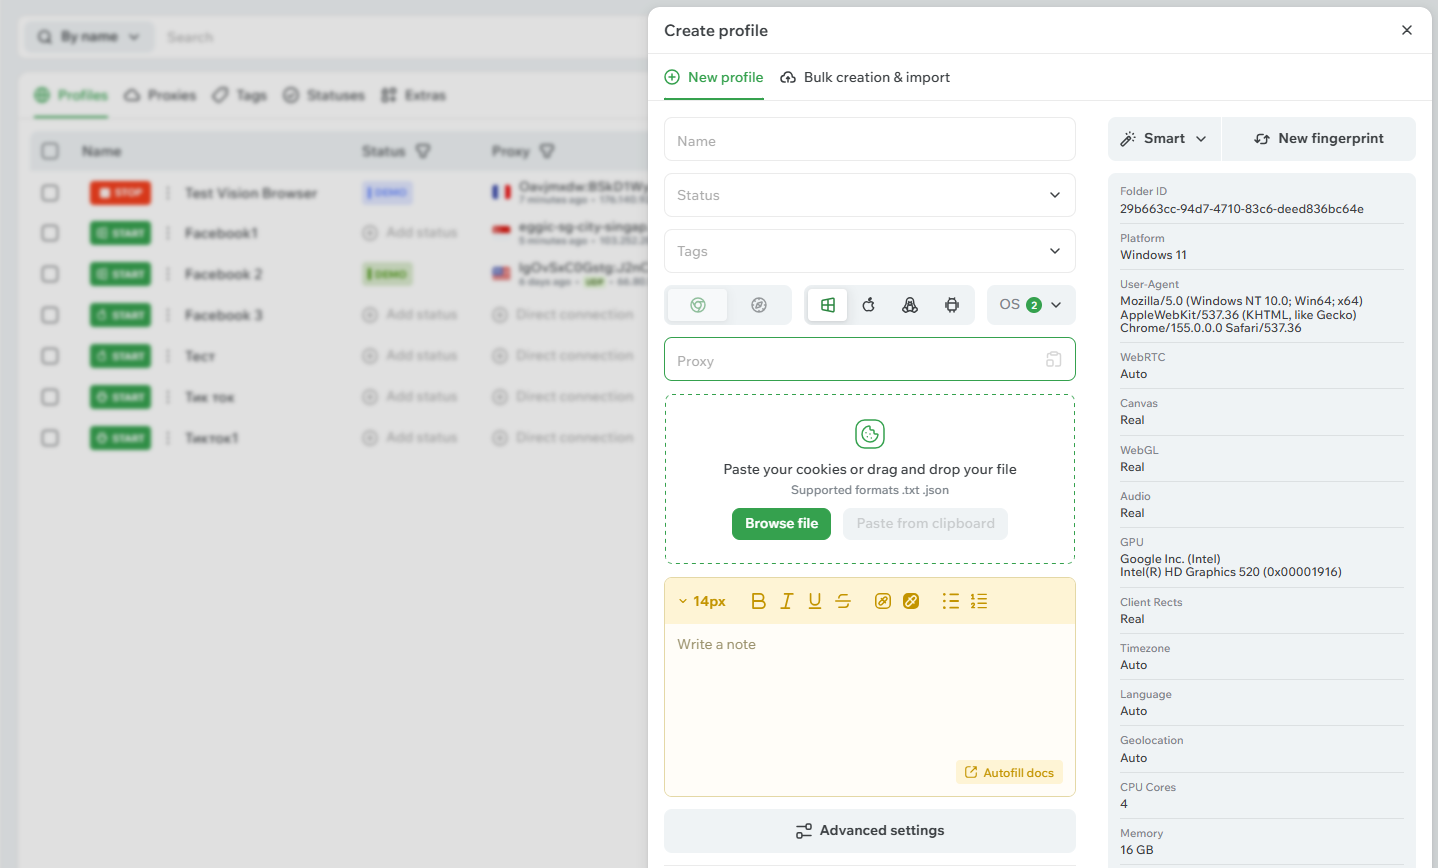Viewport: 1438px width, 868px height.
Task: Click the paste icon inside Proxy field
Action: point(1053,360)
